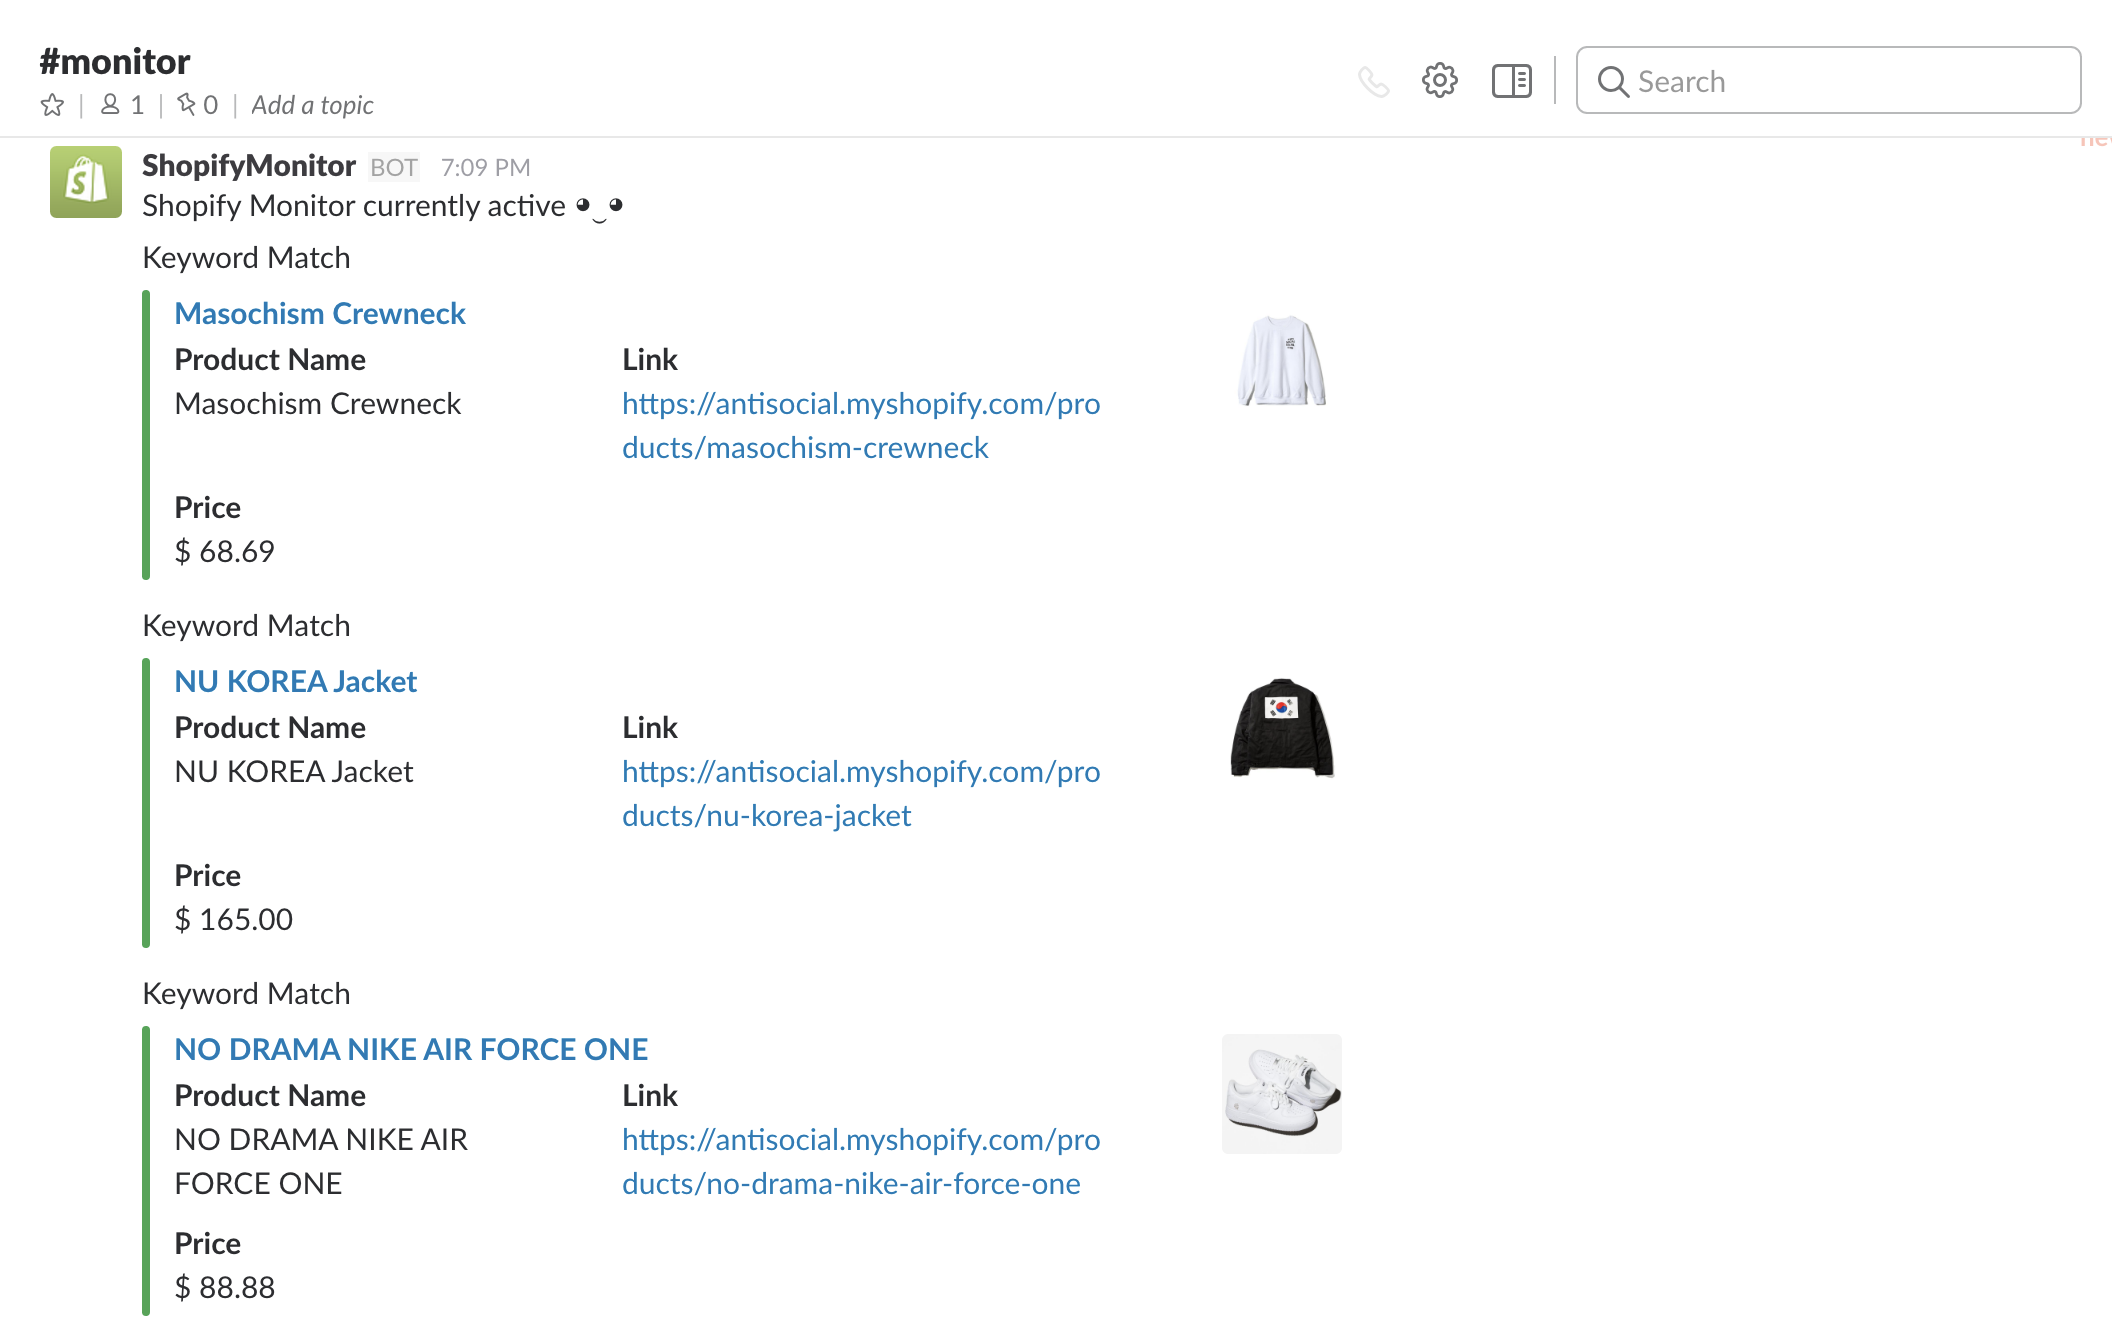Open NU KOREA Jacket title link
This screenshot has height=1342, width=2112.
click(295, 681)
